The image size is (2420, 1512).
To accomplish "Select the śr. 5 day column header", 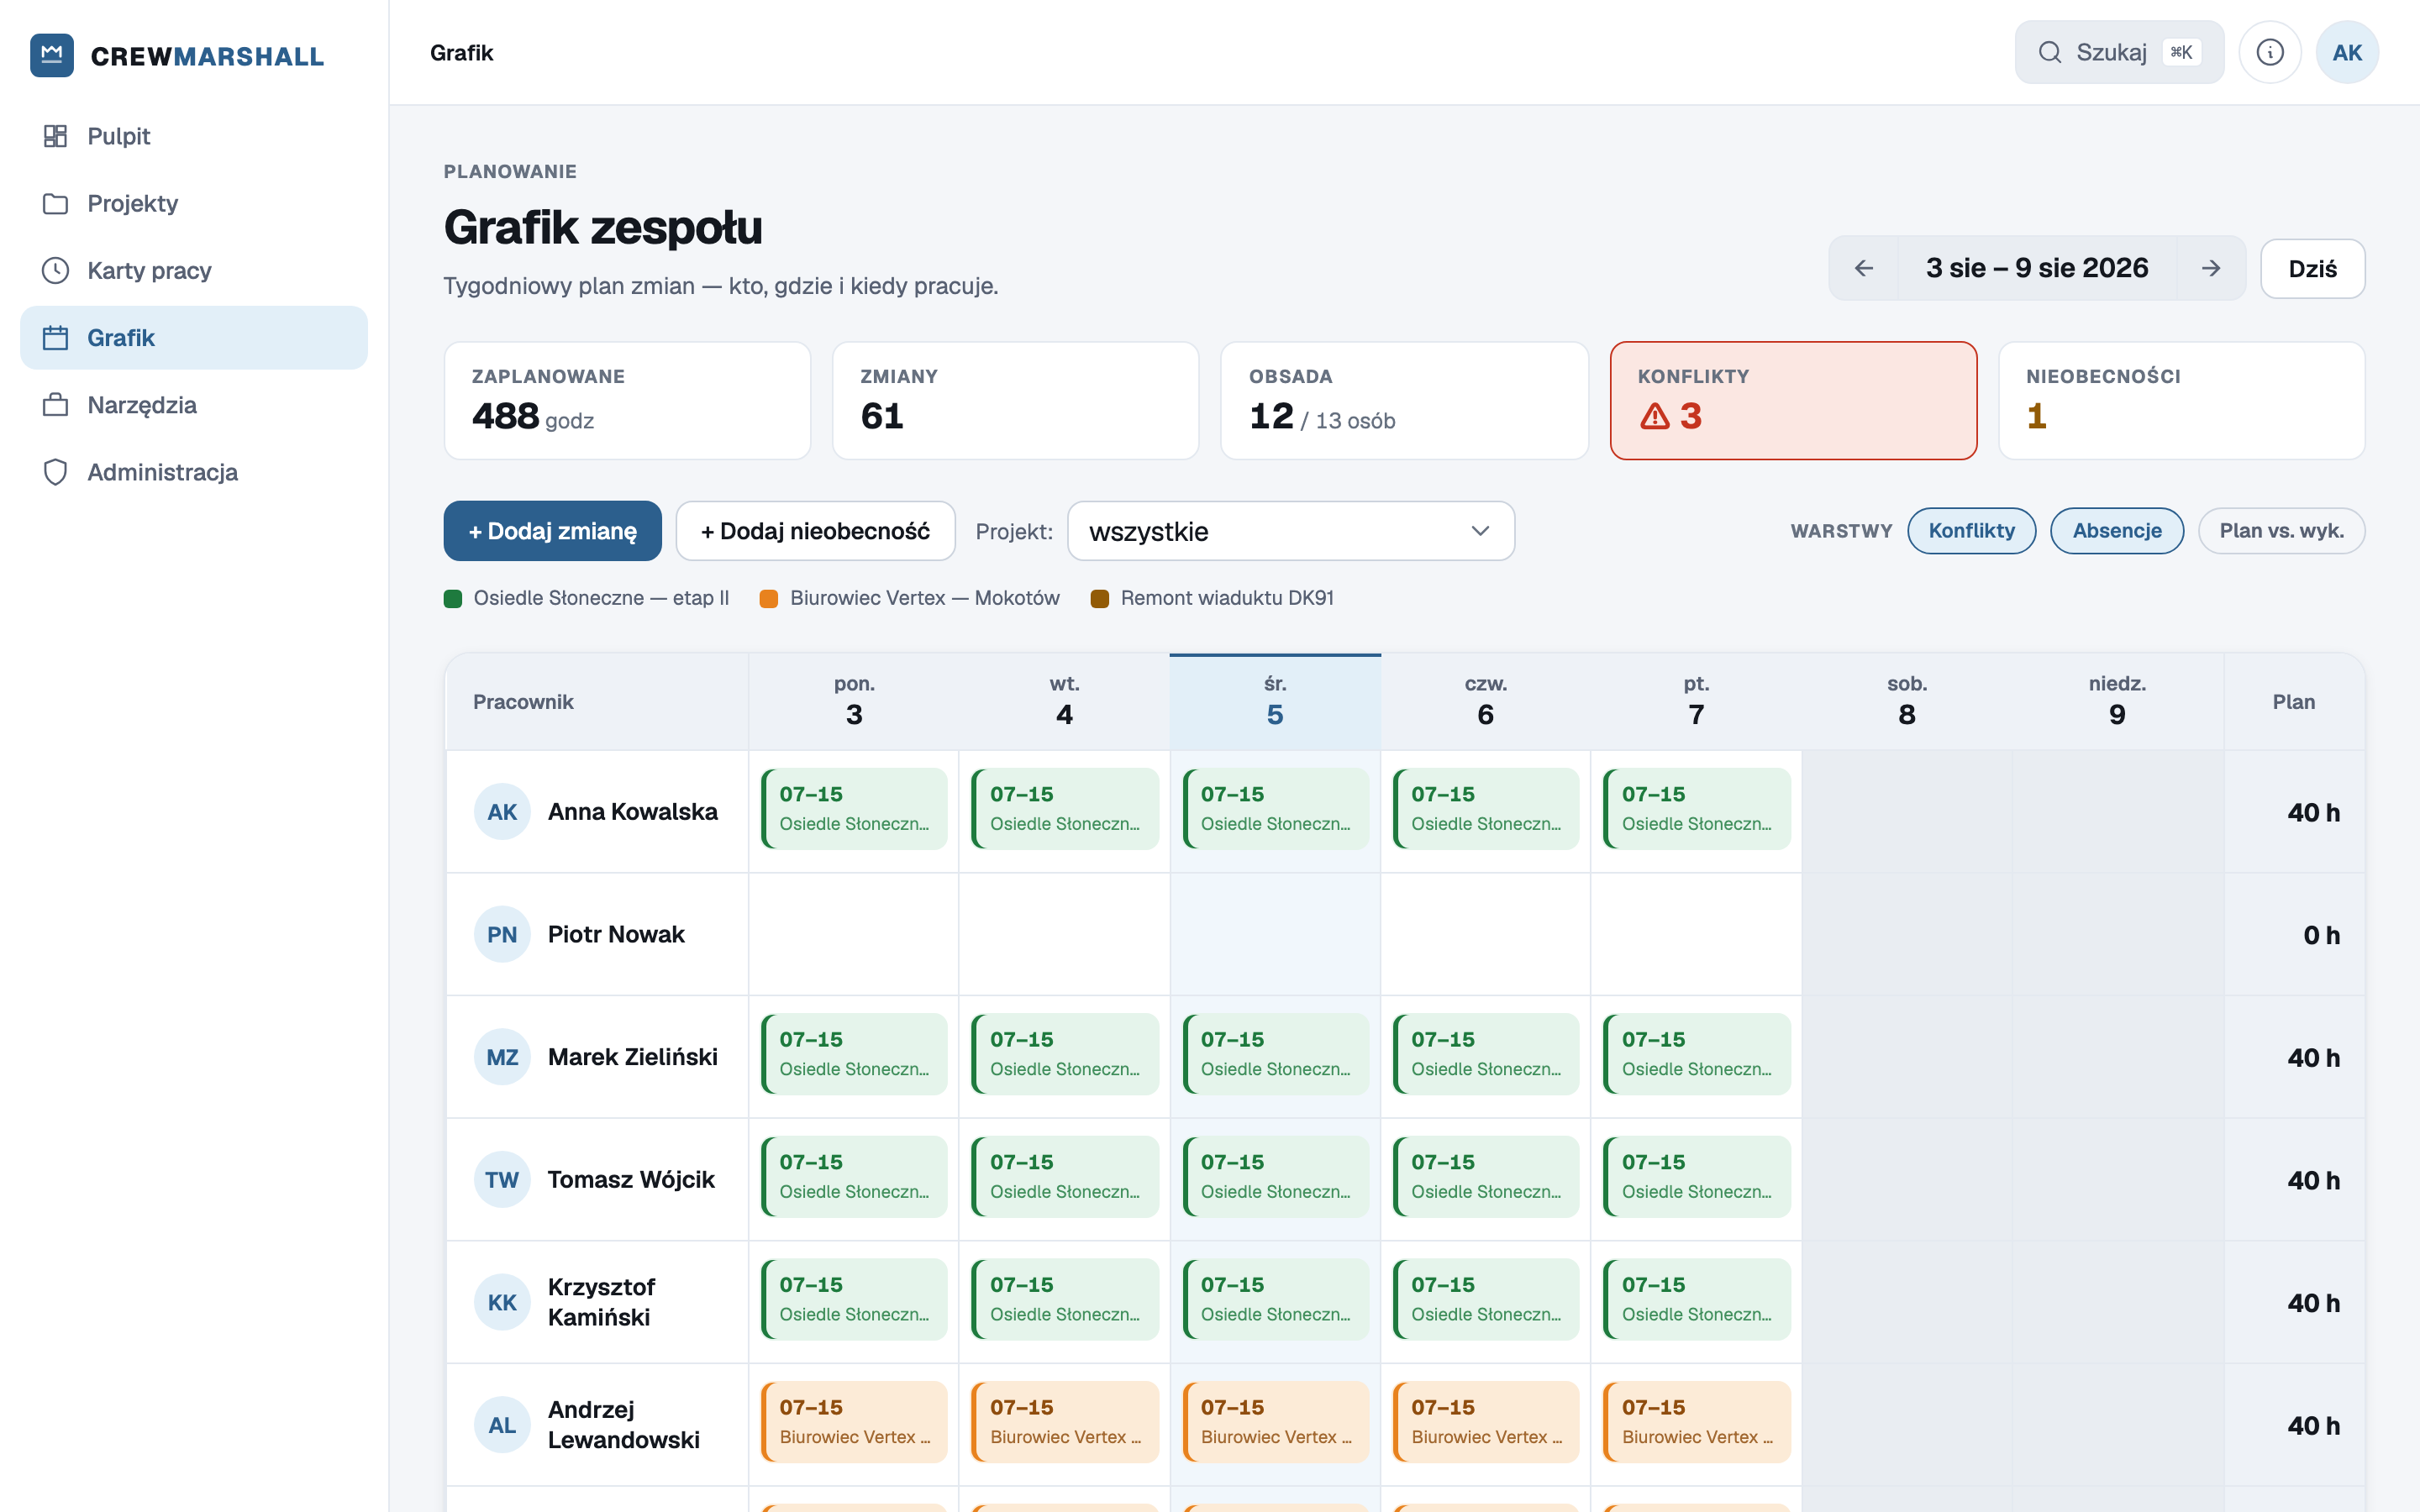I will coord(1275,702).
